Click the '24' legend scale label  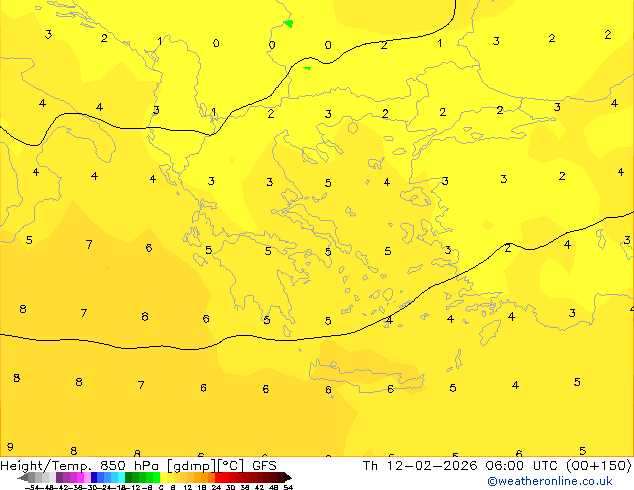pyautogui.click(x=216, y=487)
